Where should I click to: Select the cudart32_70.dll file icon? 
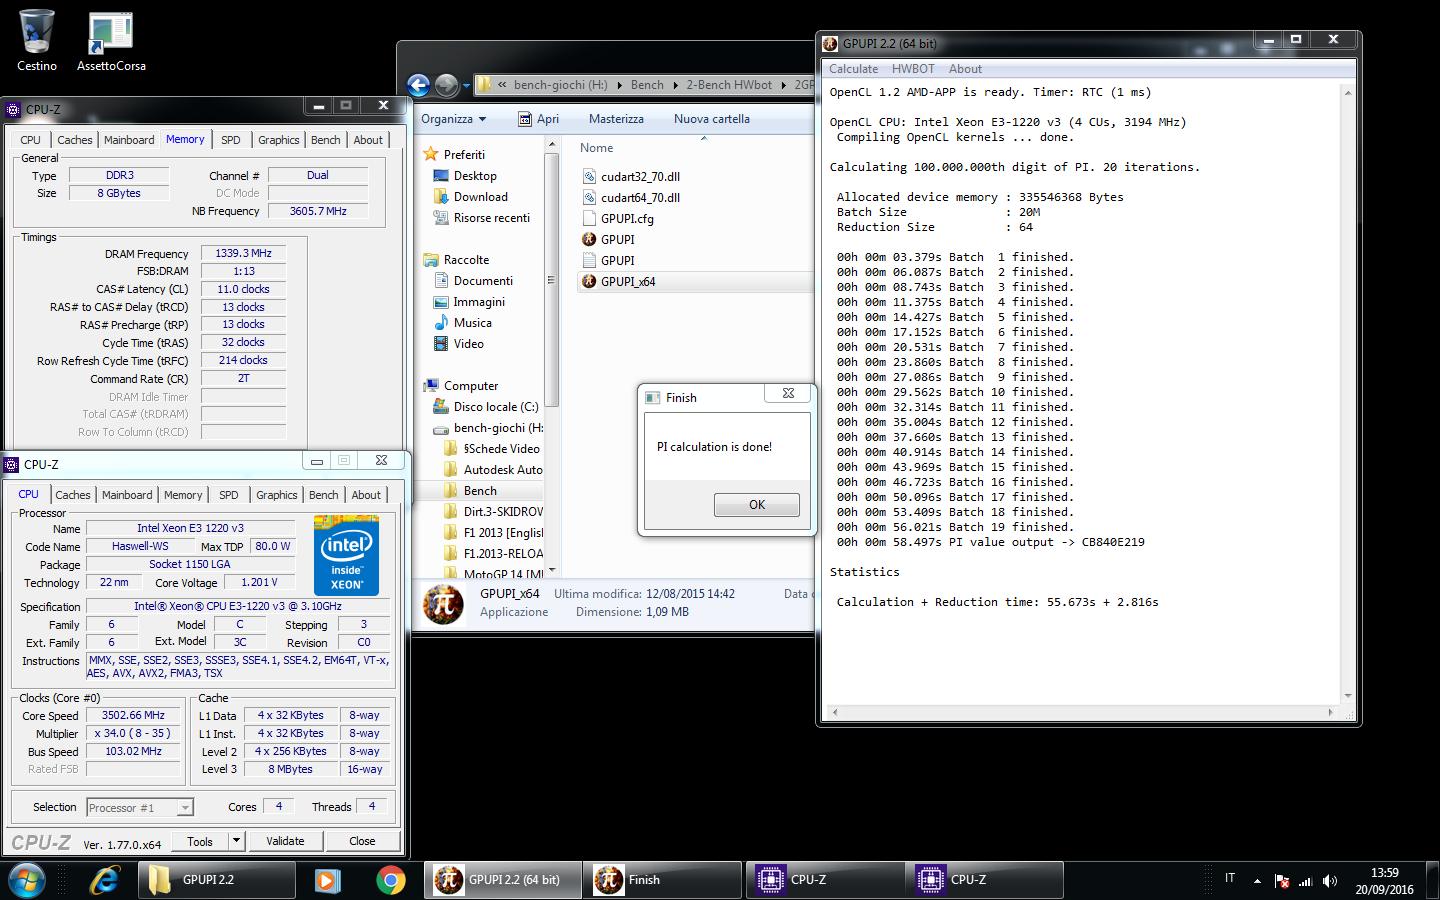coord(589,176)
